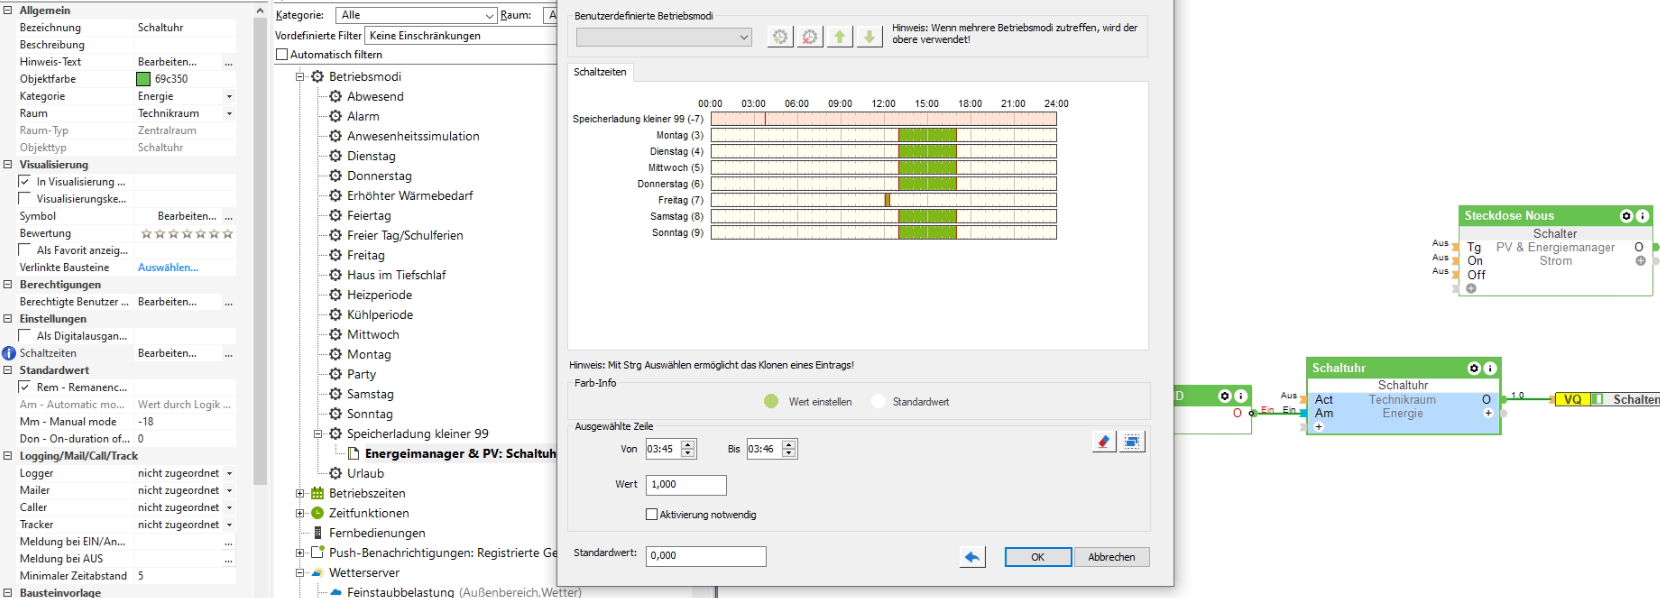Select the Schaltzeiten tab
The image size is (1660, 598).
pos(600,72)
